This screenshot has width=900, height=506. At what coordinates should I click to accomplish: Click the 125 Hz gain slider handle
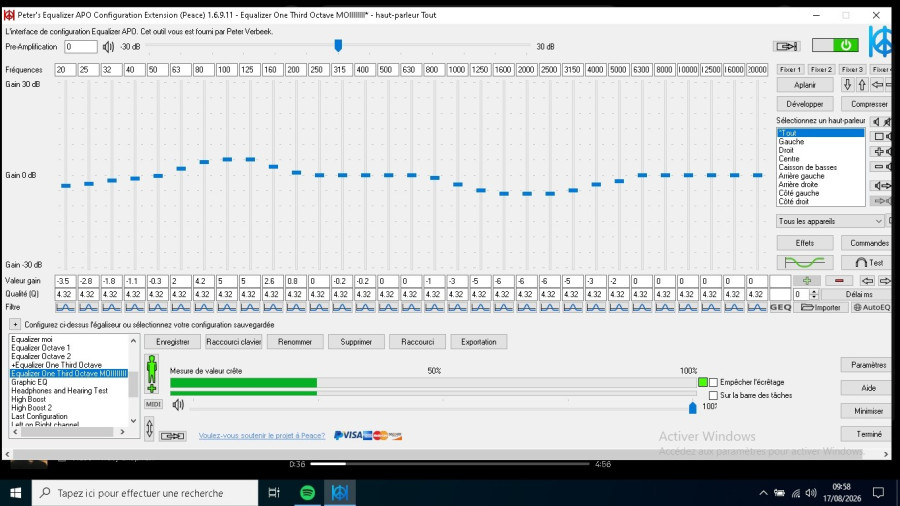pos(250,159)
